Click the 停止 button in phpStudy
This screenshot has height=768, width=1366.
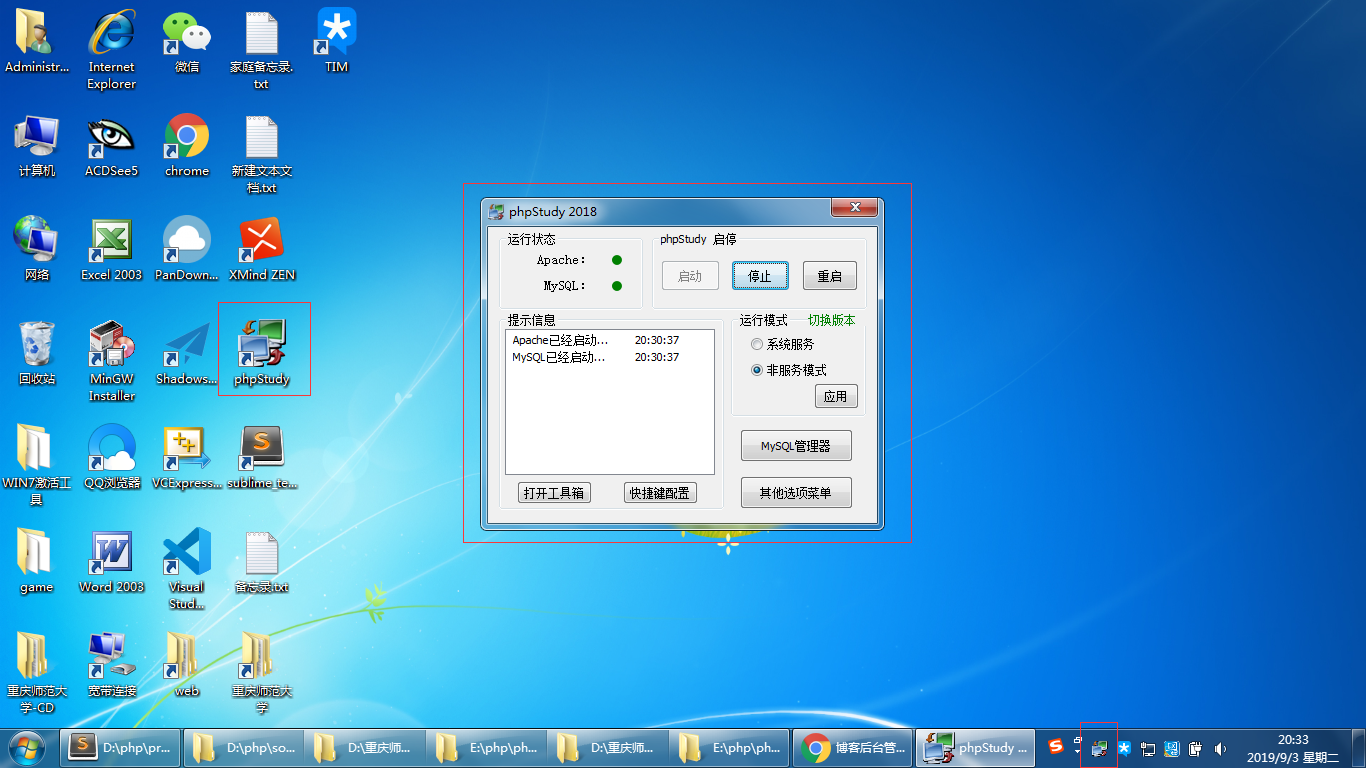[x=760, y=276]
